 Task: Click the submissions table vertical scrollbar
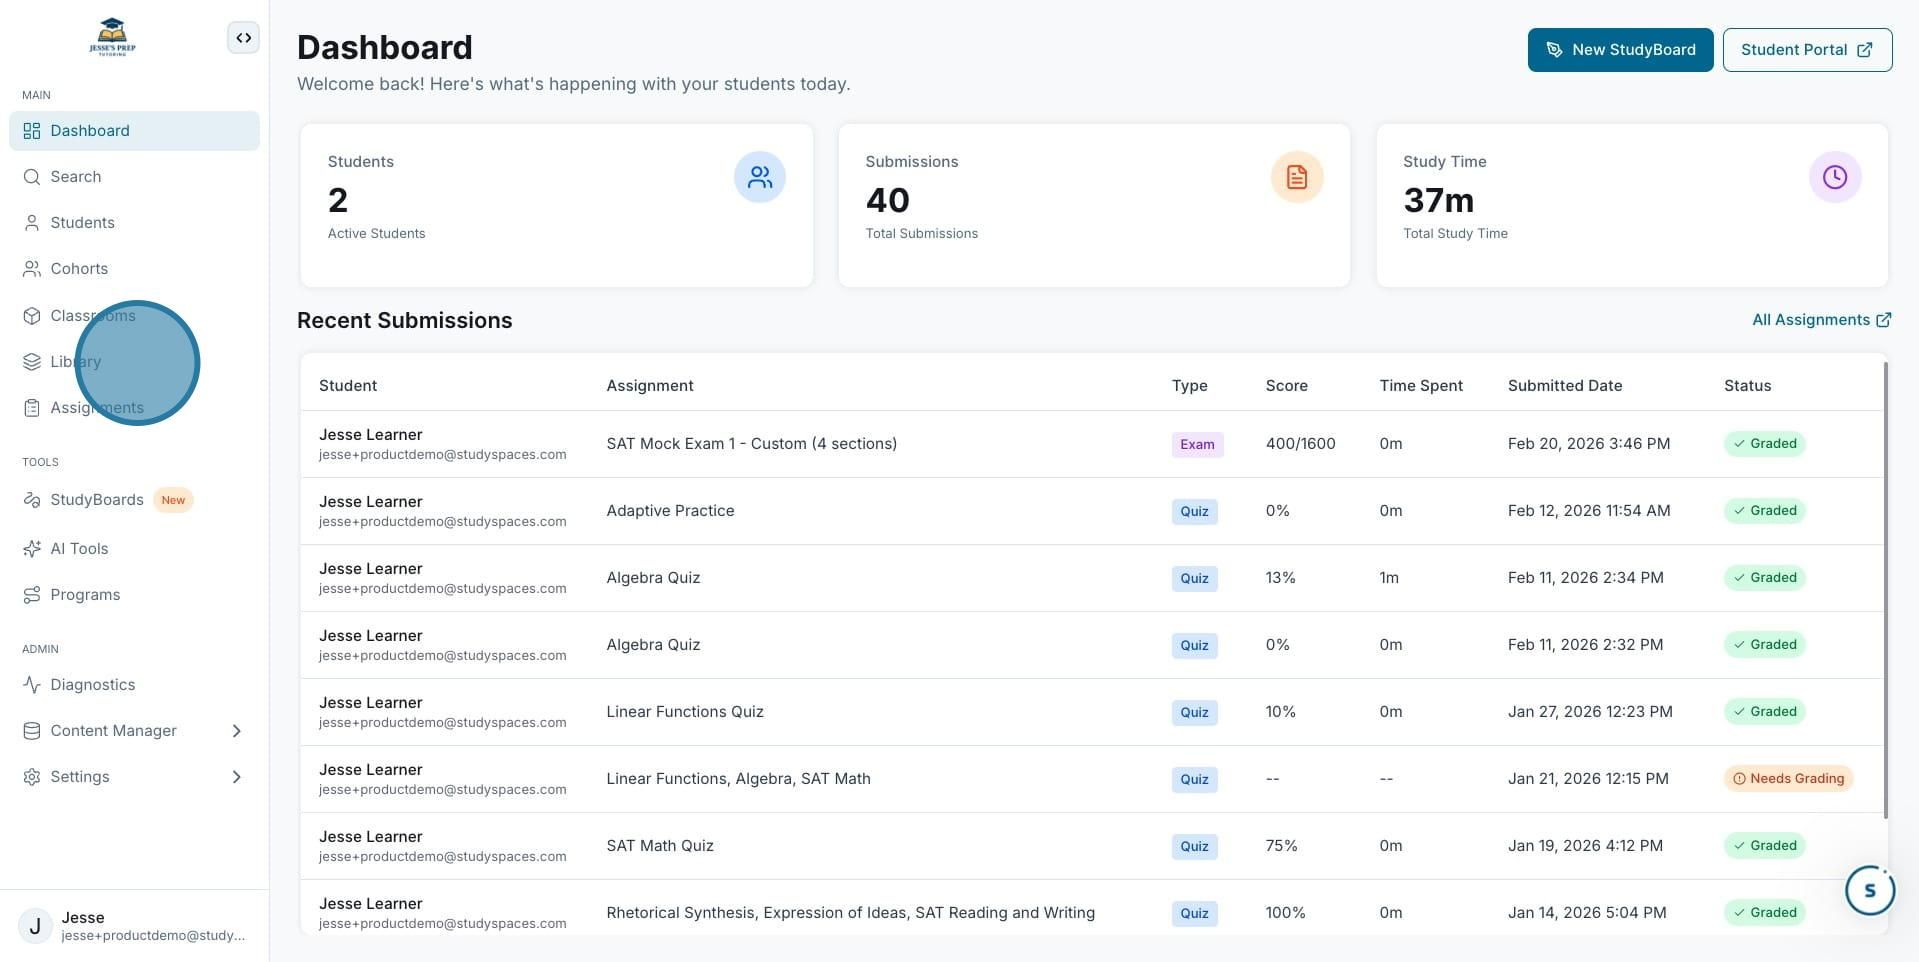click(x=1886, y=590)
